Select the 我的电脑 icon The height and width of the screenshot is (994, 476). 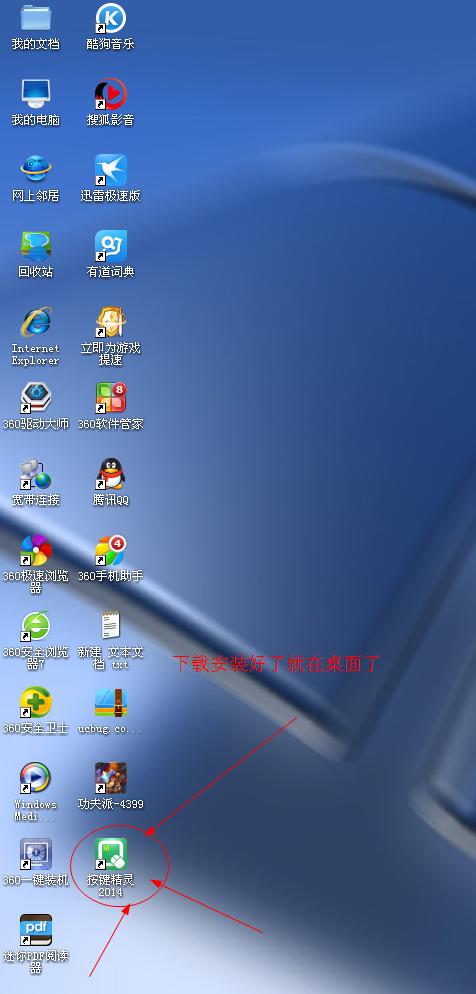coord(35,94)
